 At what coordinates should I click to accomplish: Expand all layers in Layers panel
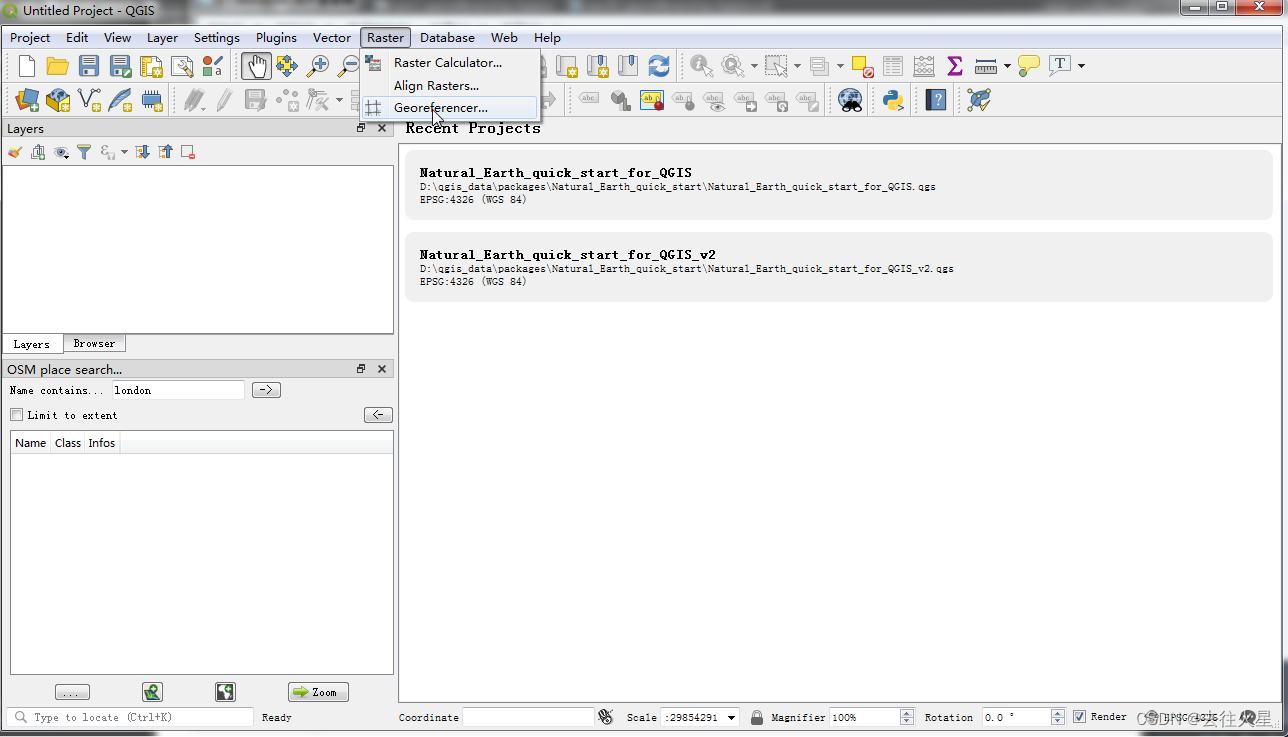(x=142, y=152)
